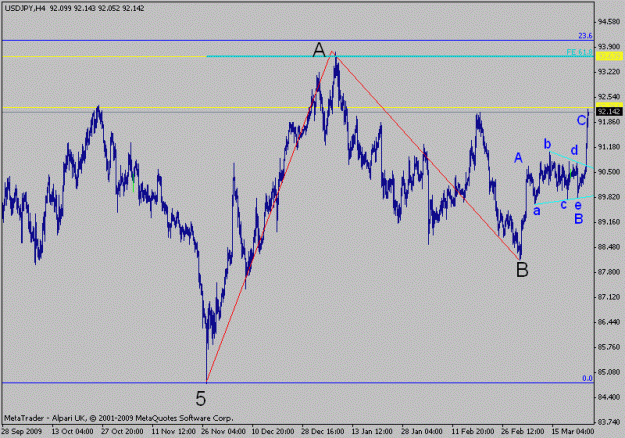Click the 93.900 price axis label
The image size is (625, 438).
click(x=609, y=47)
